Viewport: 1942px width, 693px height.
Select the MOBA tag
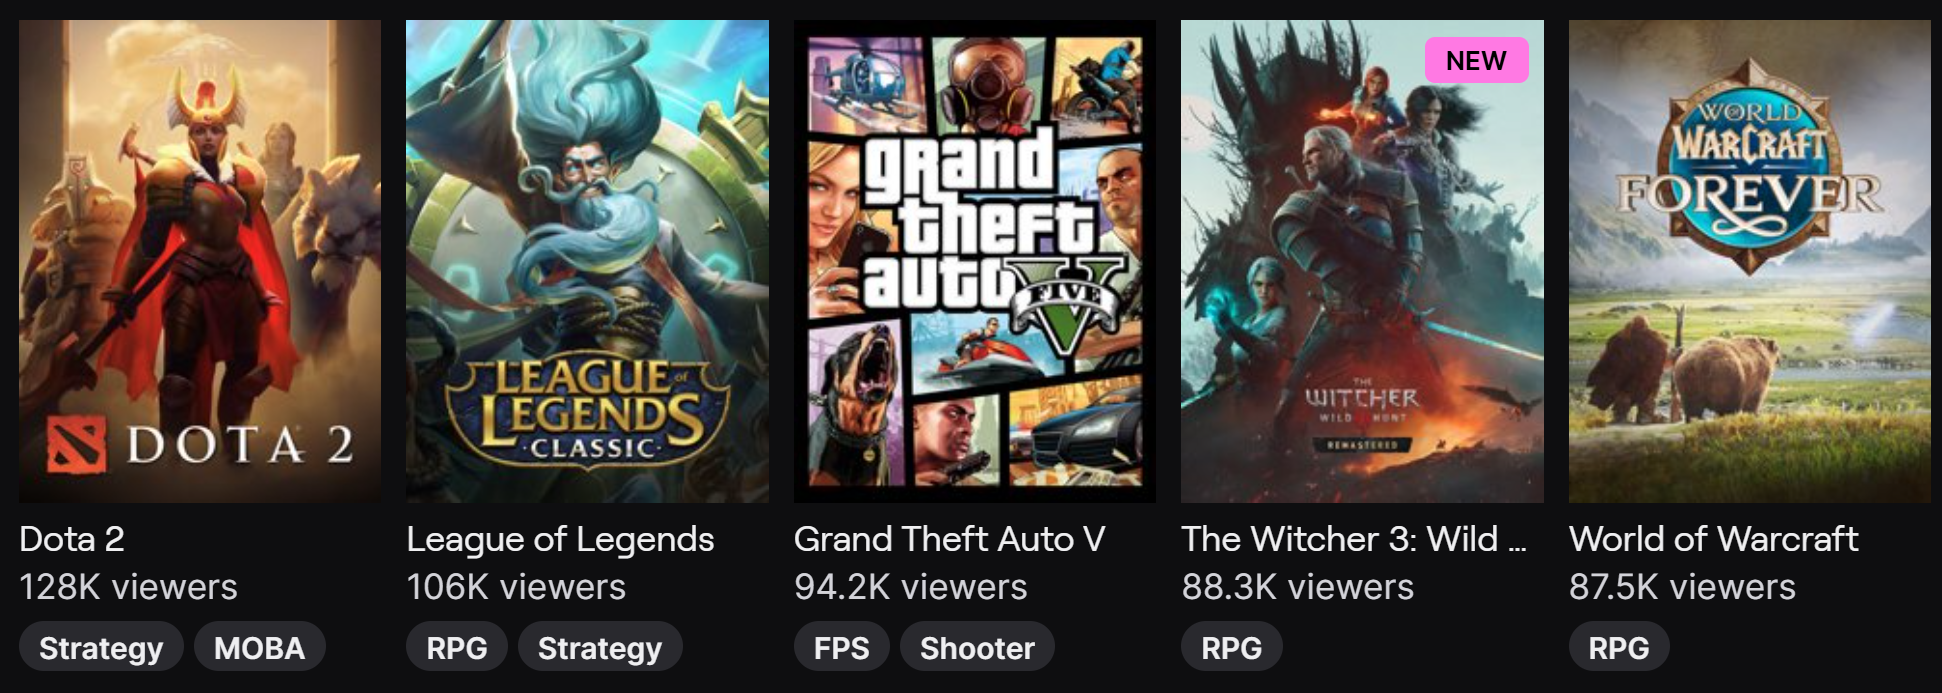point(259,647)
